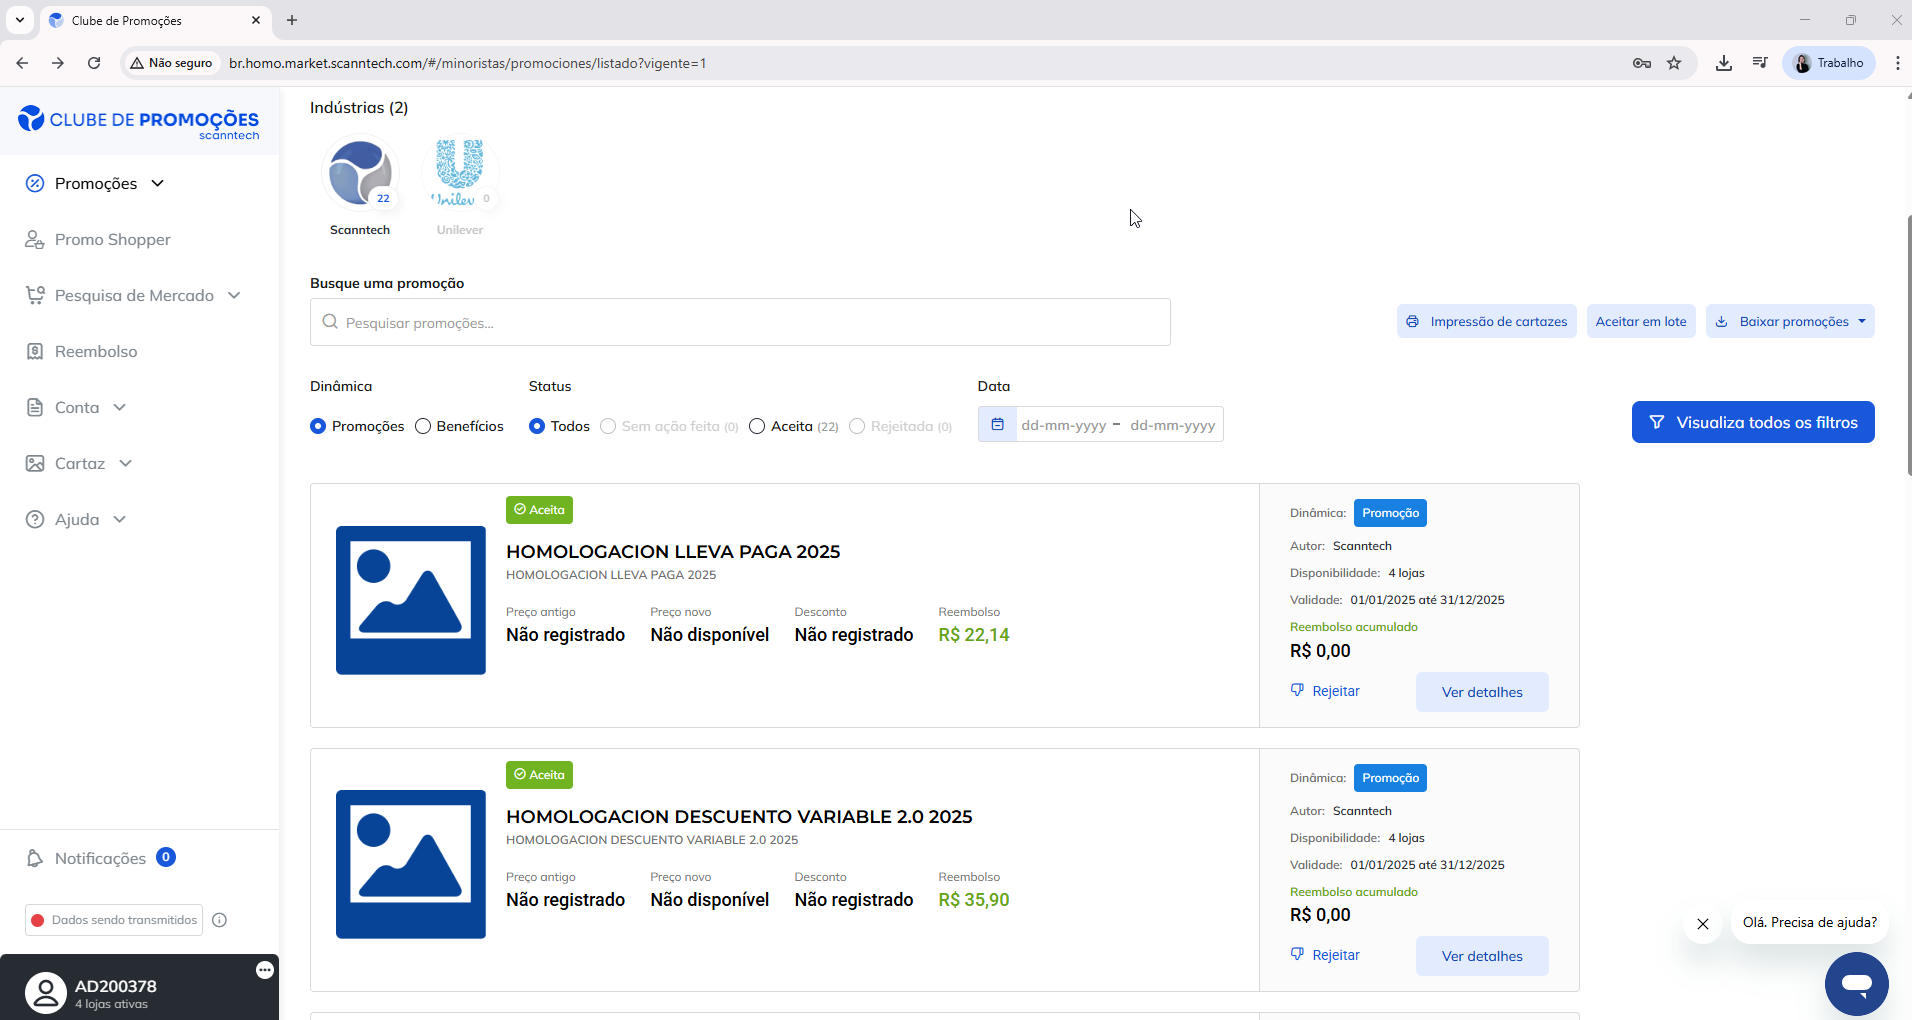This screenshot has height=1020, width=1912.
Task: Click the info icon beside Dados sendo transmitidos
Action: point(220,920)
